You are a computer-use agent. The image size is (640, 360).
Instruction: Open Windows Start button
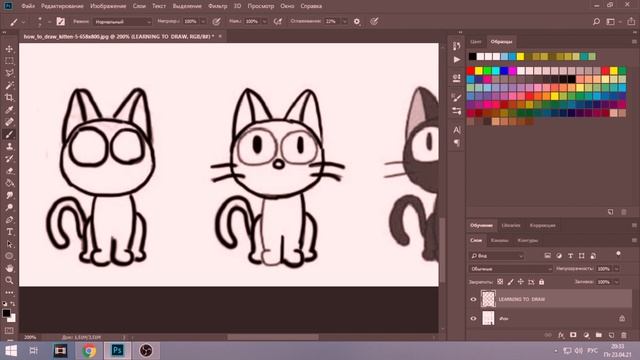(11, 351)
